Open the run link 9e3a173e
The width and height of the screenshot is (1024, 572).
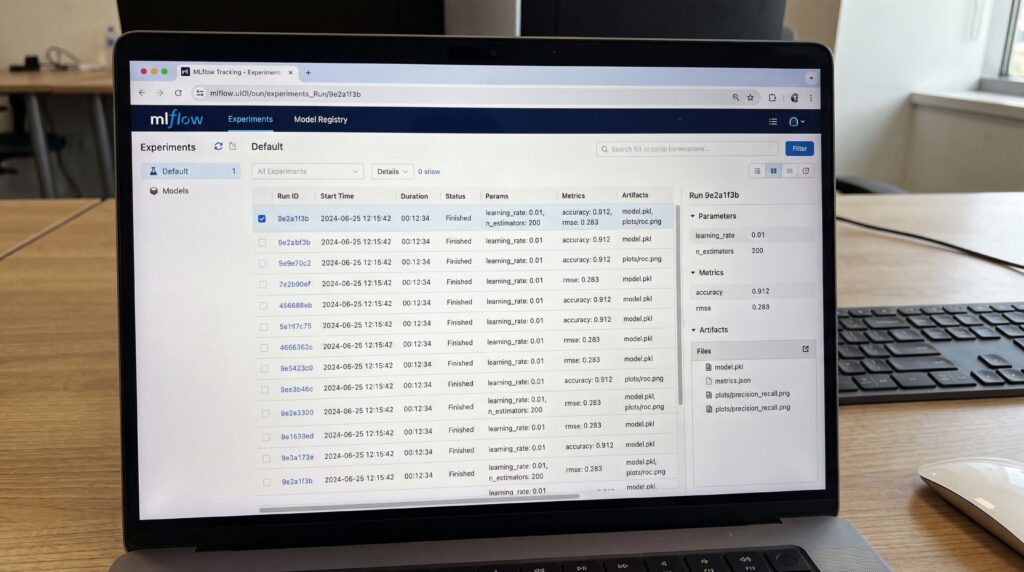tap(298, 458)
